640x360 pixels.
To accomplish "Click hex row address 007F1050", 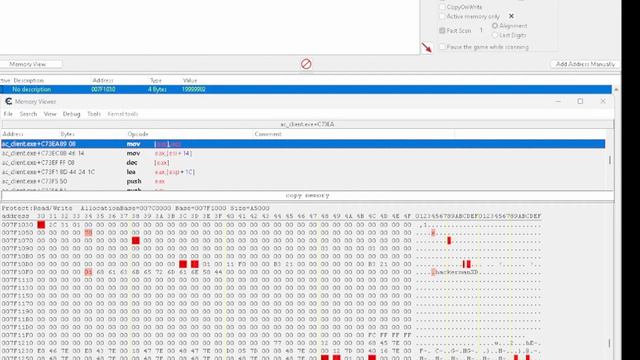I will click(17, 233).
